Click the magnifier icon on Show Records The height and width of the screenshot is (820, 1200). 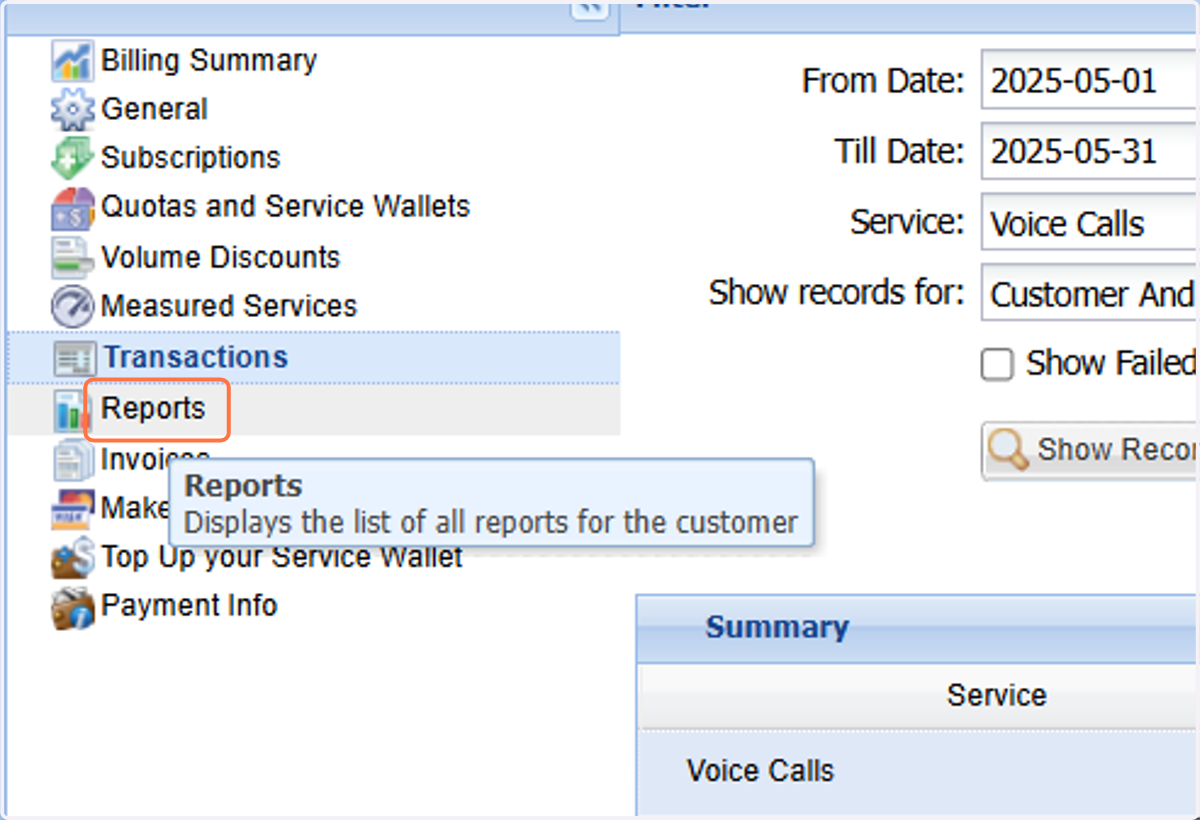(x=1008, y=451)
